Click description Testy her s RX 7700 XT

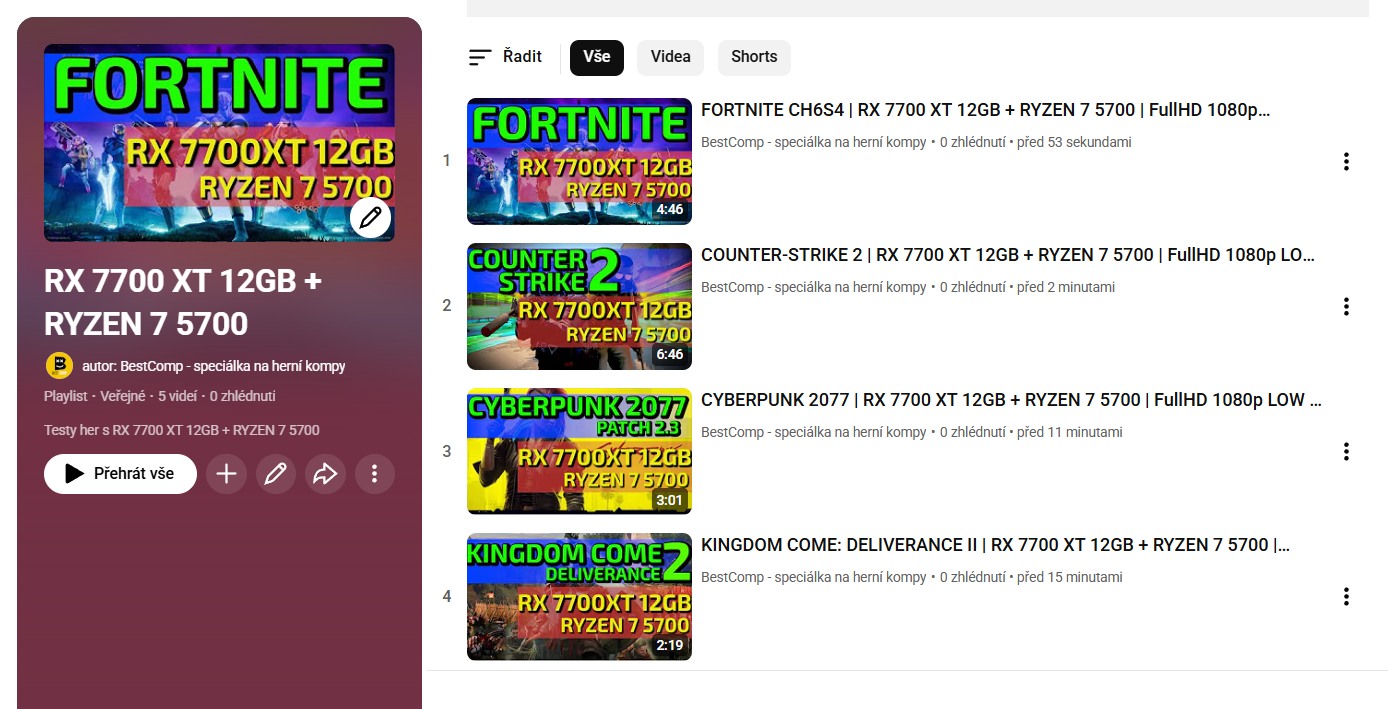coord(182,430)
